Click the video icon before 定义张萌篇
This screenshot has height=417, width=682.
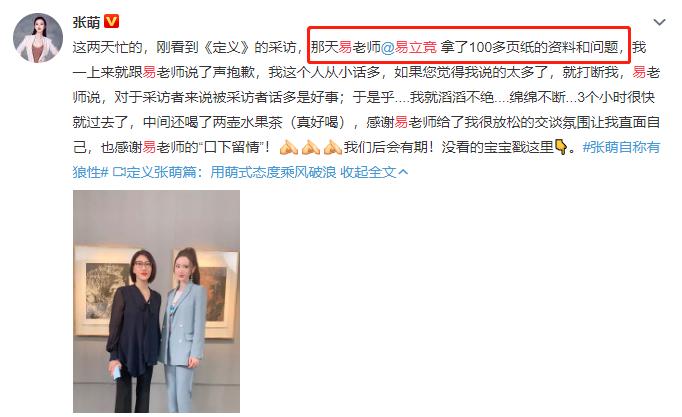tap(119, 172)
